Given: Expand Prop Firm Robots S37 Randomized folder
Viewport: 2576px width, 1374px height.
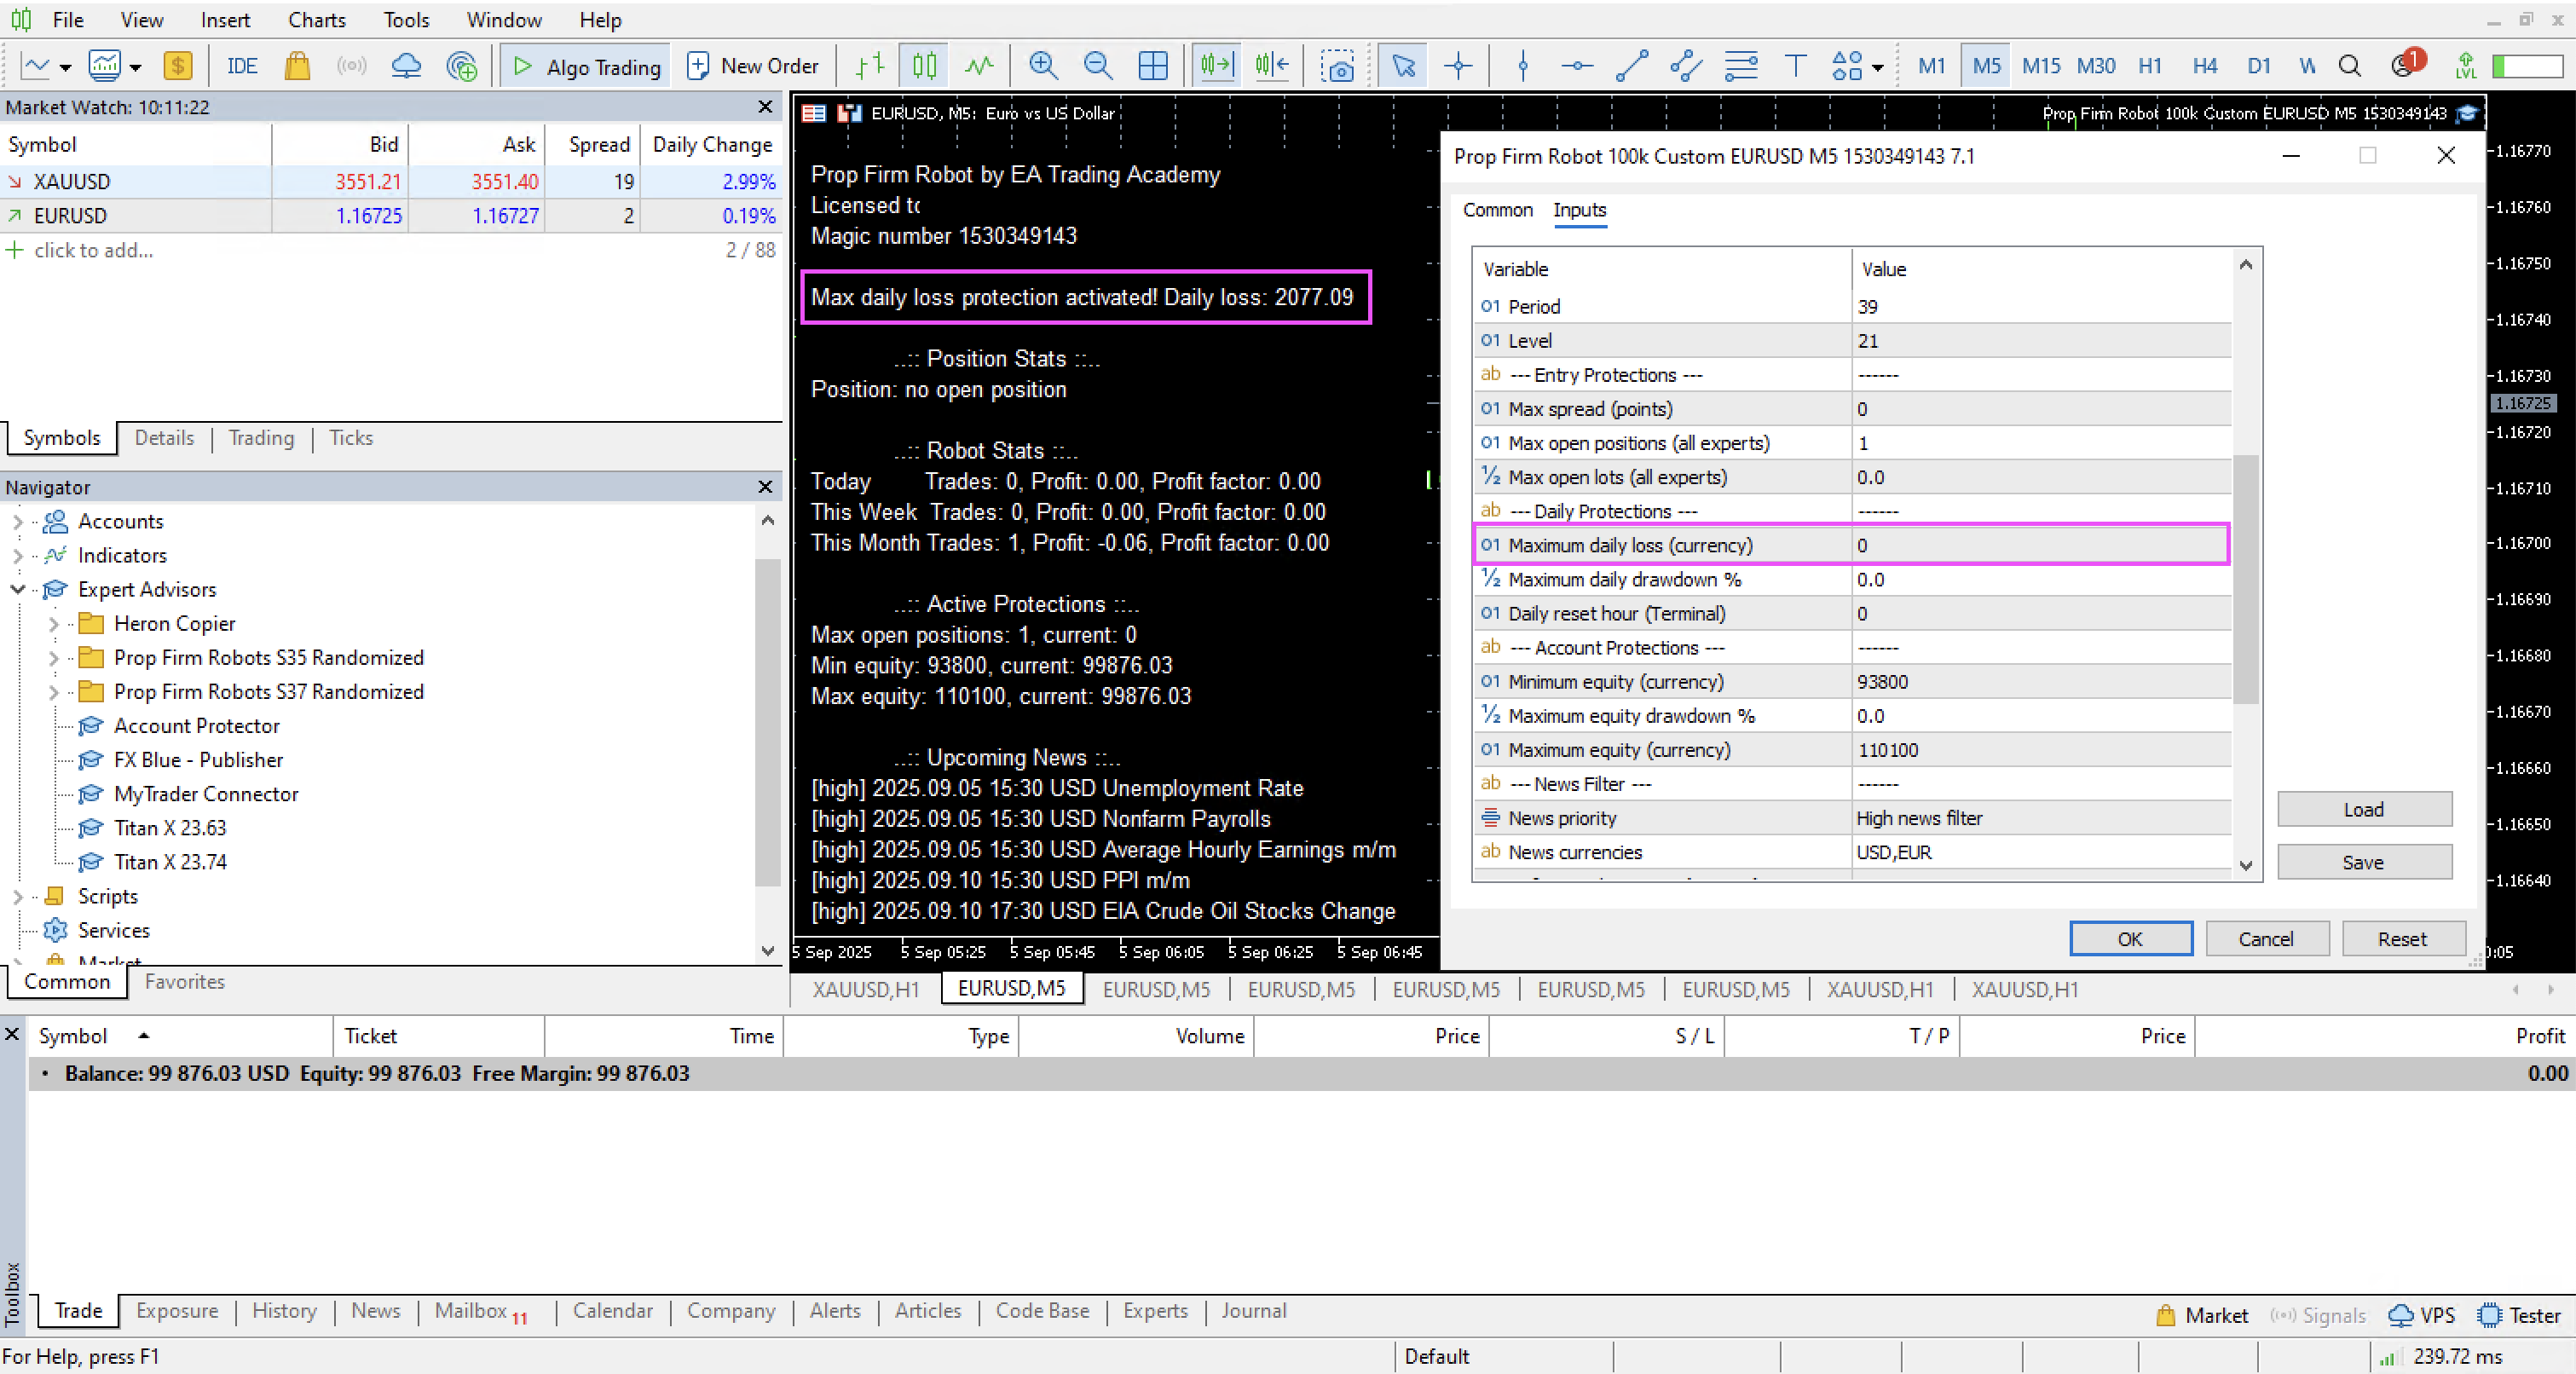Looking at the screenshot, I should (x=53, y=692).
